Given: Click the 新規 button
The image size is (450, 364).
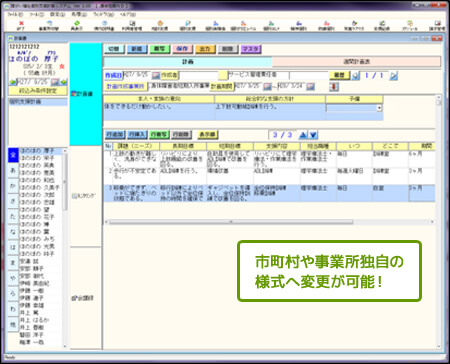Looking at the screenshot, I should pos(137,49).
